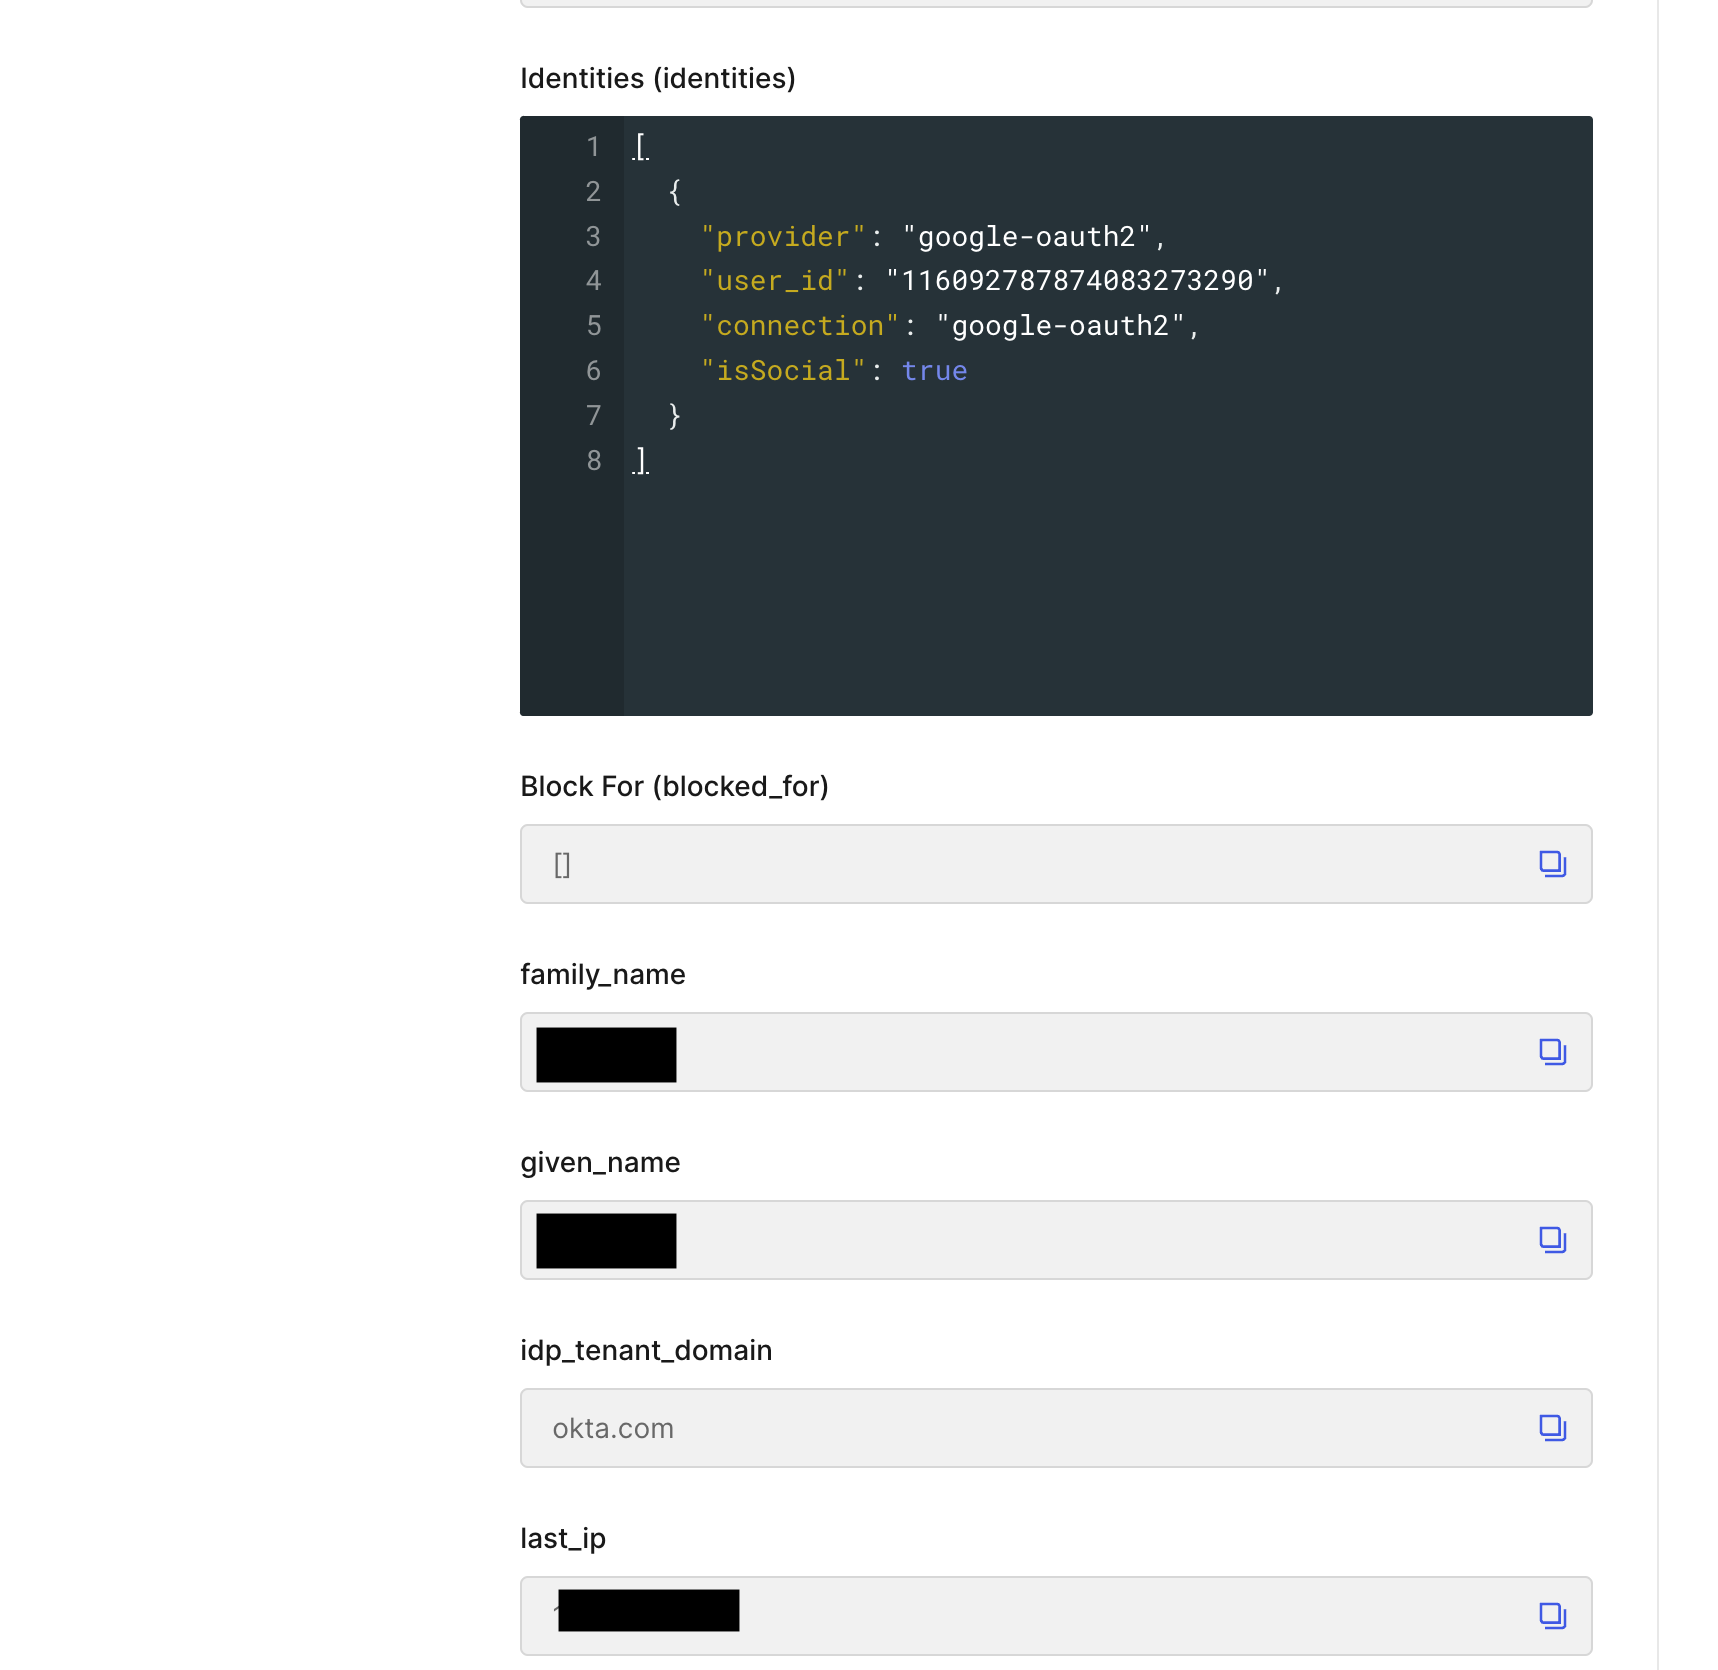Click the last_ip label
The image size is (1718, 1670).
[x=563, y=1538]
